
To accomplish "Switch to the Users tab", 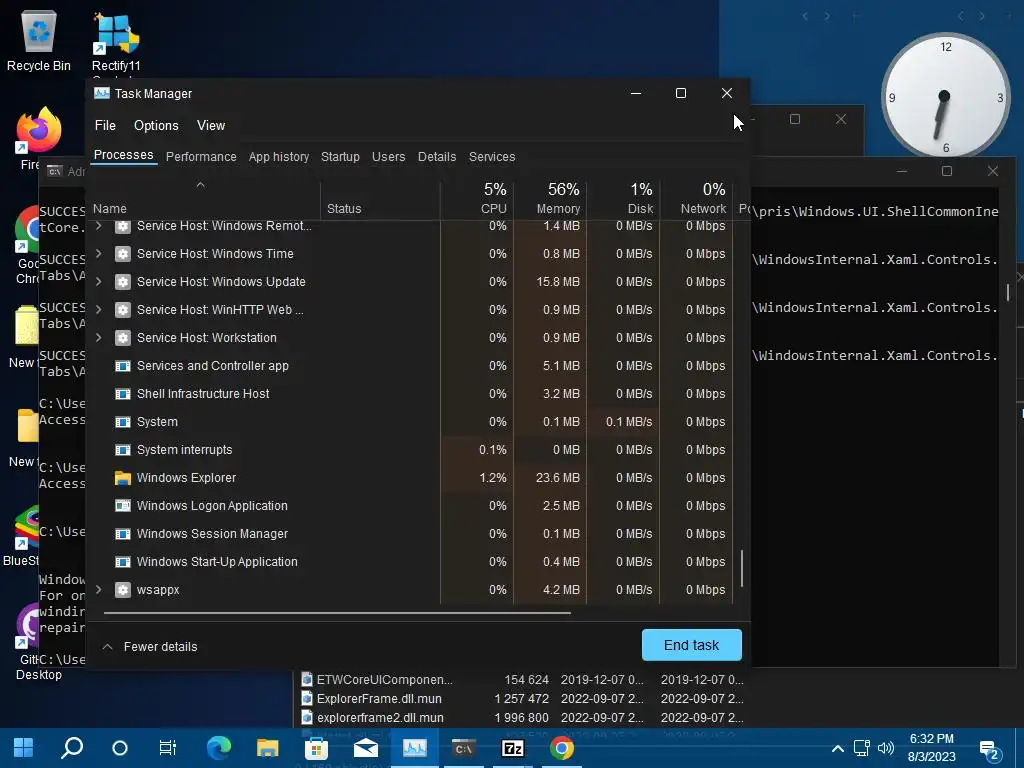I will [x=389, y=157].
